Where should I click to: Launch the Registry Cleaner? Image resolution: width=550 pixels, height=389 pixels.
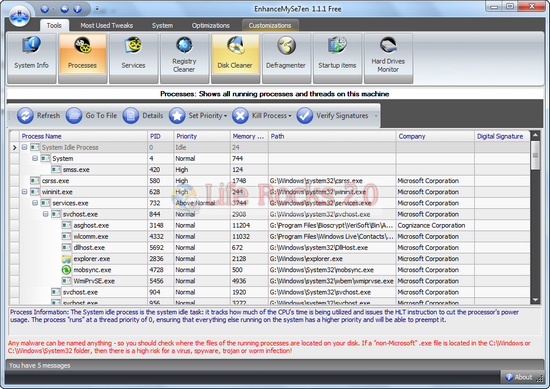tap(184, 58)
